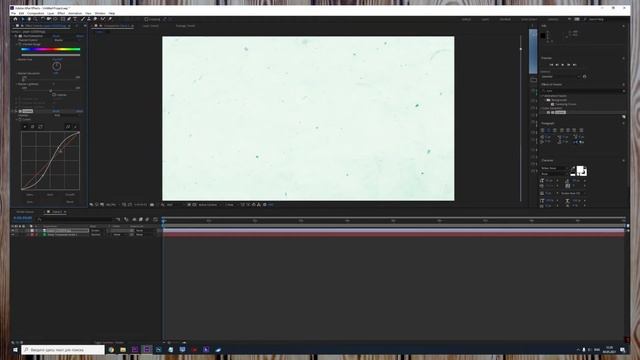The image size is (640, 360).
Task: Open the Composition menu
Action: tap(36, 13)
